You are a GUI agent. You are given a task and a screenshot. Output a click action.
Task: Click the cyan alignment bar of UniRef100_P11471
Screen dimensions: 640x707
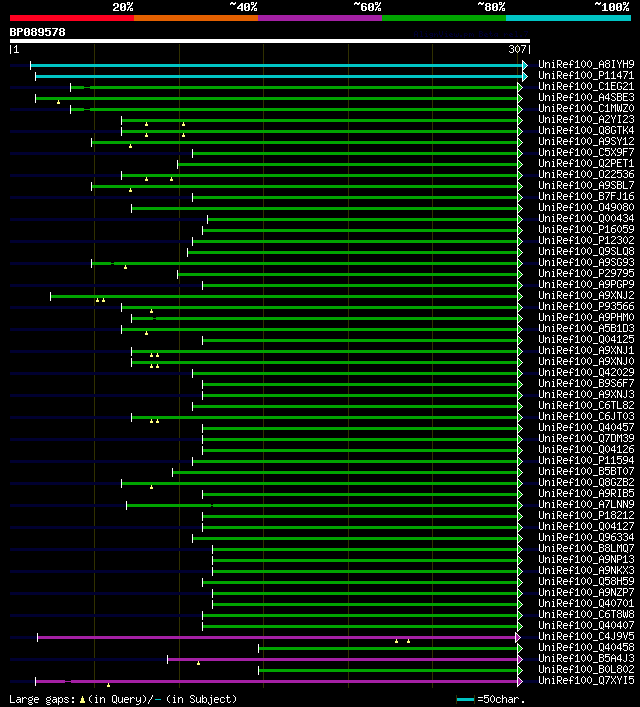click(x=279, y=76)
